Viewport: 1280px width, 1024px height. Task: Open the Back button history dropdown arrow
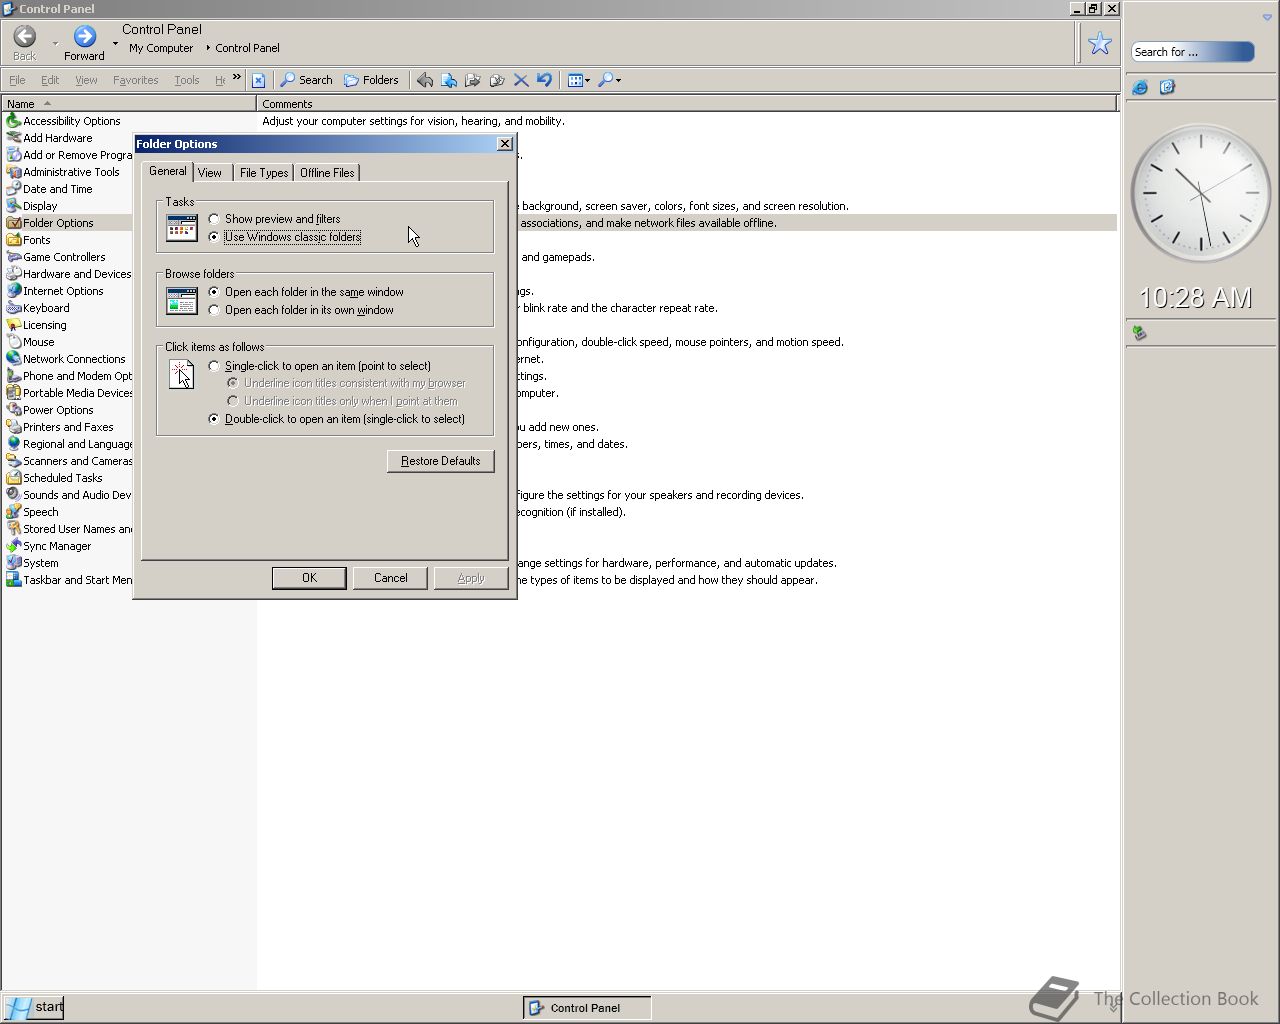[x=55, y=43]
